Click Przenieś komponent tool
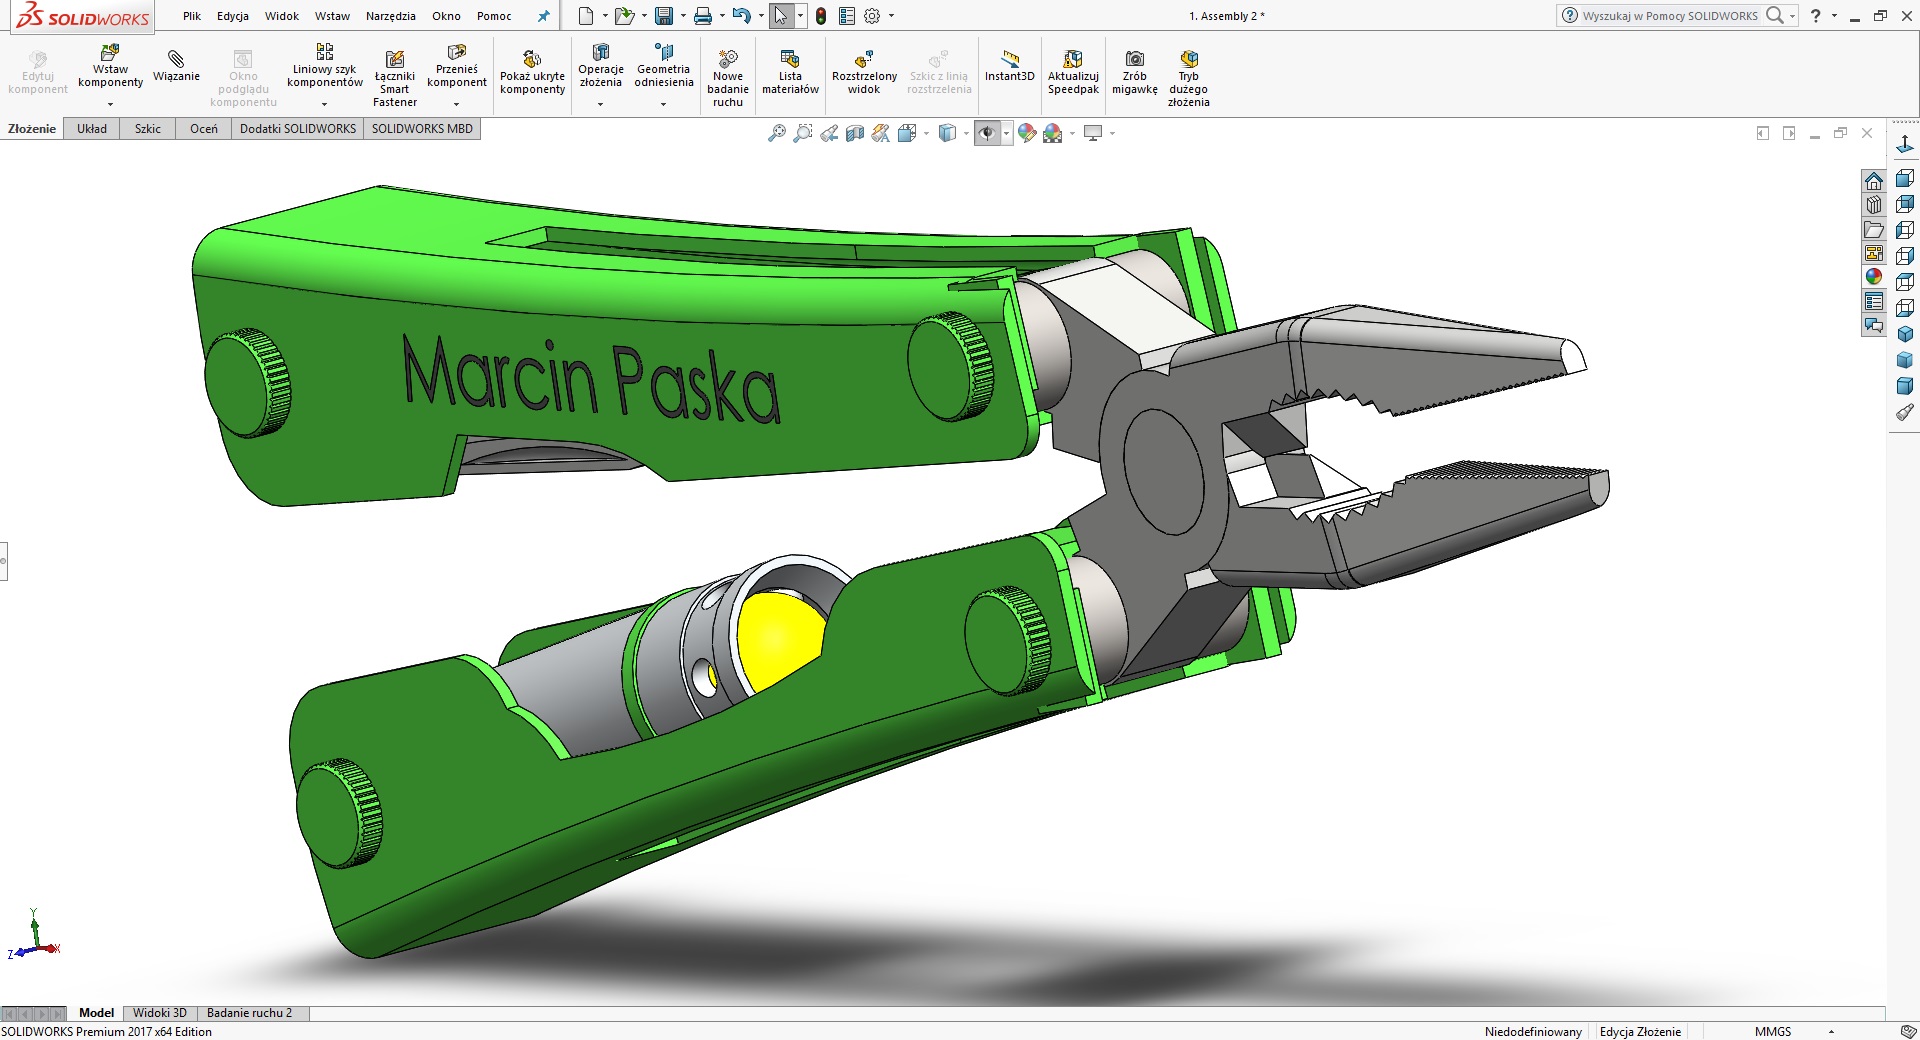1920x1040 pixels. click(x=457, y=68)
